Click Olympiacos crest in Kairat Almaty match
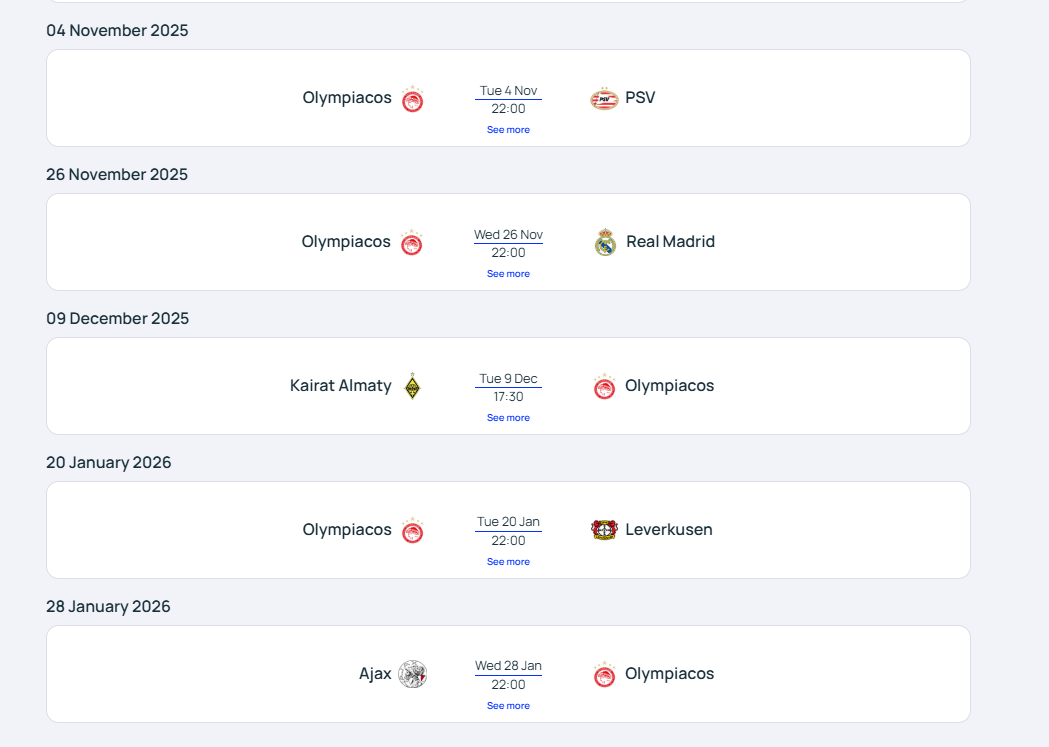Image resolution: width=1049 pixels, height=747 pixels. [x=604, y=387]
